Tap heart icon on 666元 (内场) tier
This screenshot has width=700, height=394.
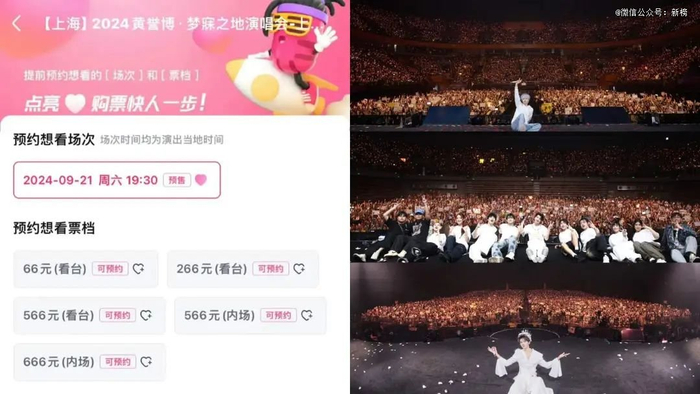coord(146,361)
